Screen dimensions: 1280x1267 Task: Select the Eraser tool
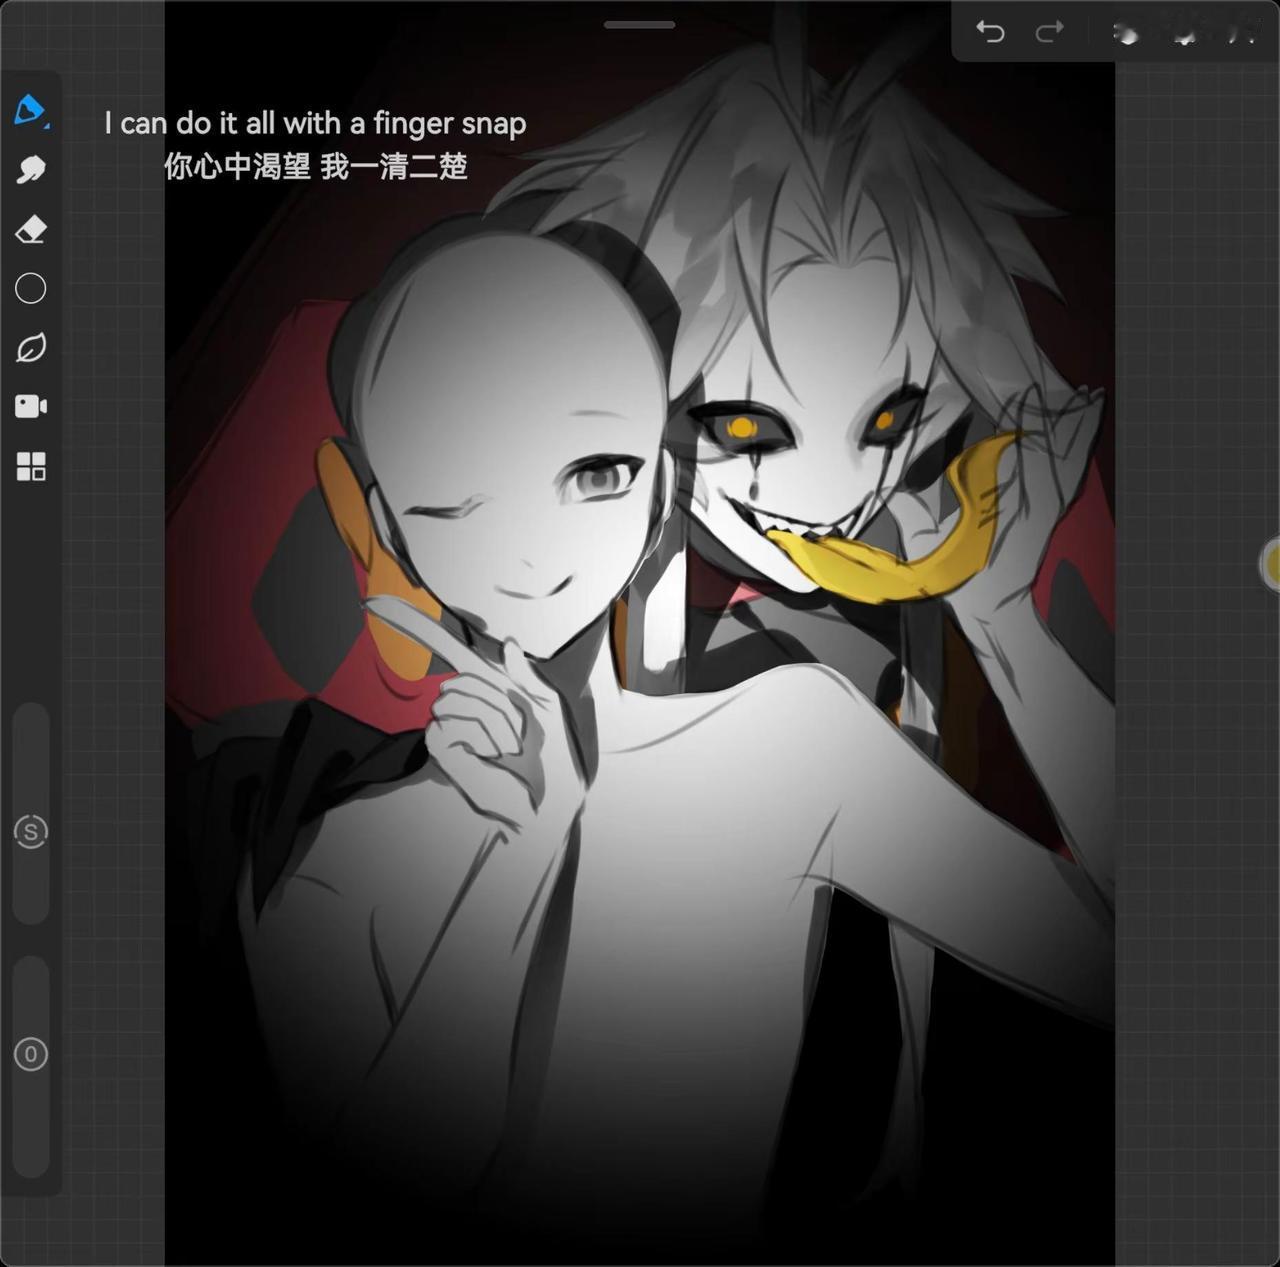click(x=31, y=229)
